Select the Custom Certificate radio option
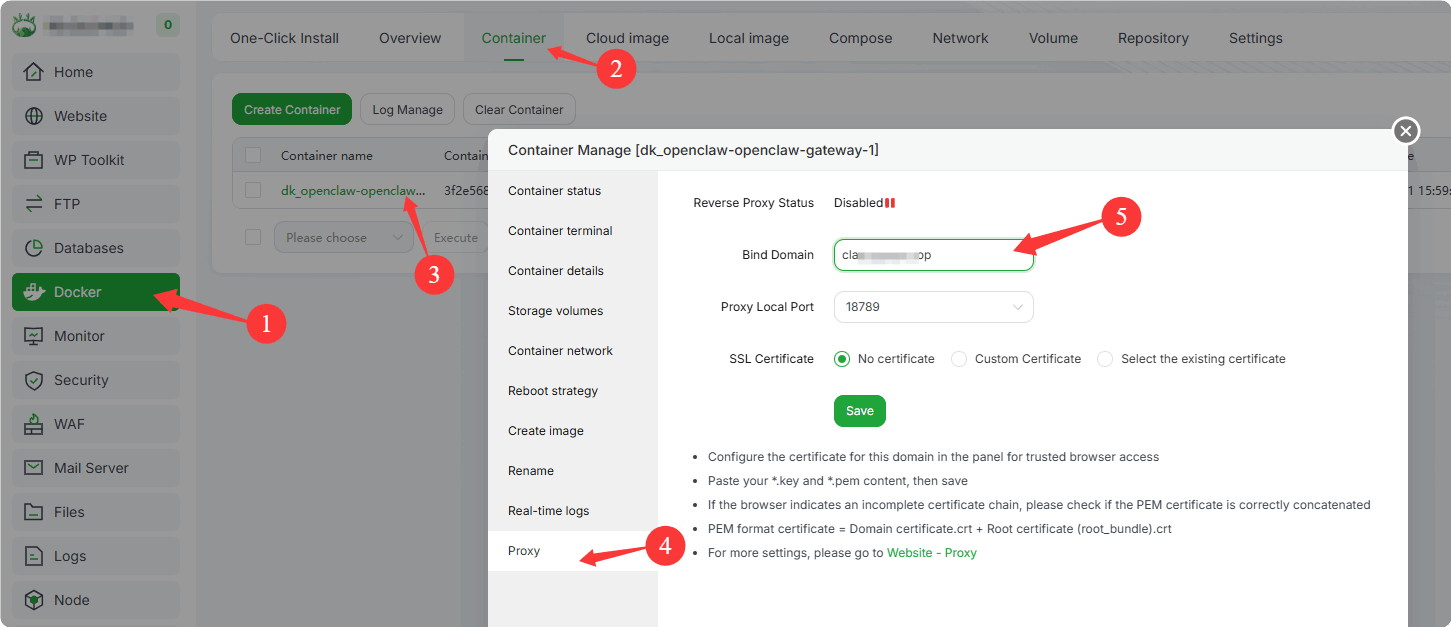Viewport: 1451px width, 627px height. click(x=958, y=359)
